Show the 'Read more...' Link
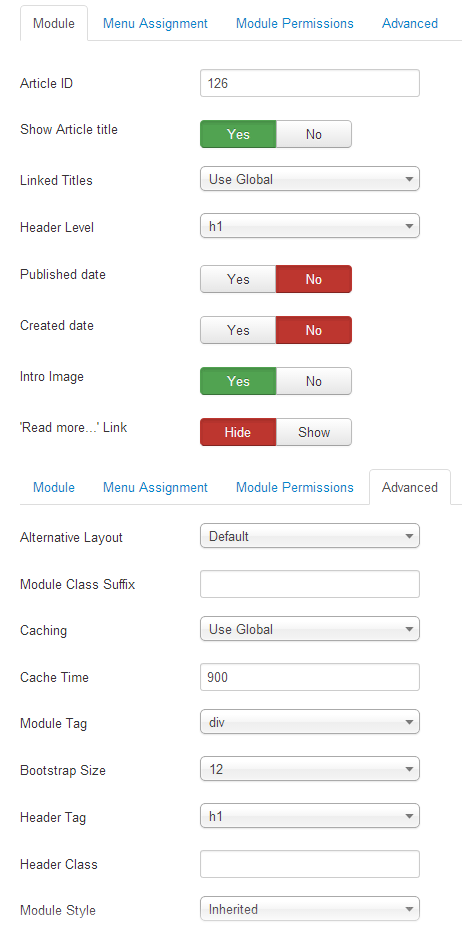Viewport: 462px width, 926px height. point(314,432)
